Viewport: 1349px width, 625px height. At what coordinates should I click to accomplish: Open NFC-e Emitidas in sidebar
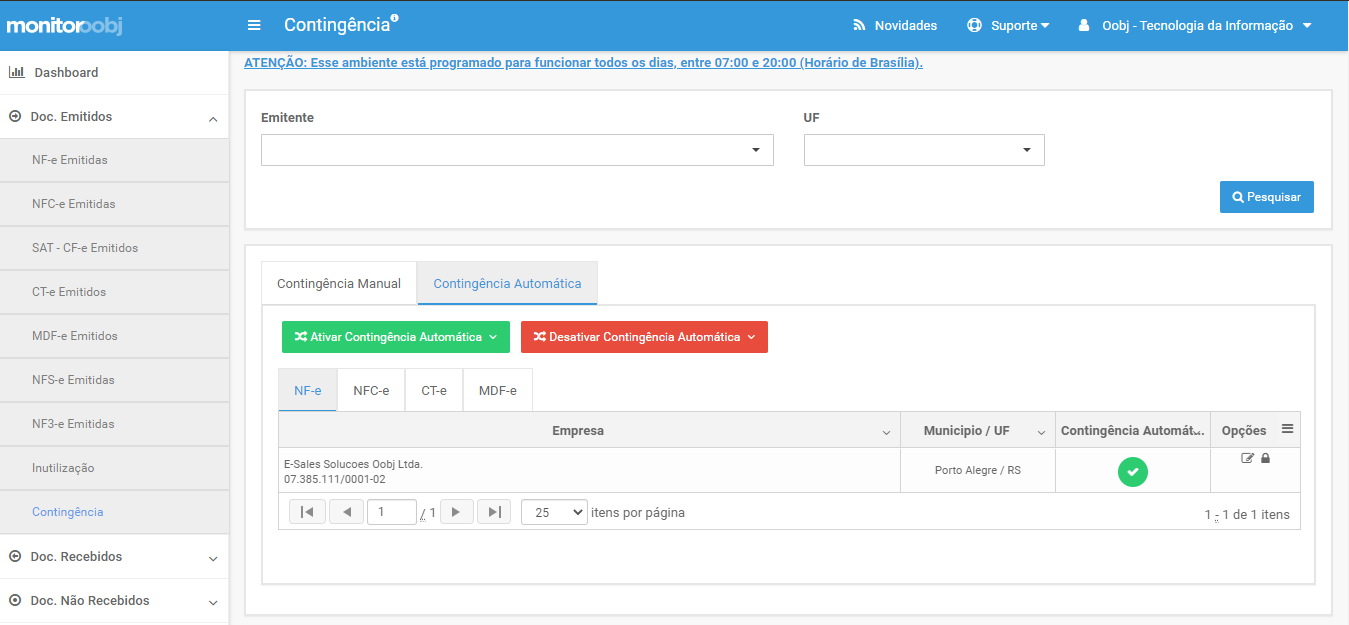(x=114, y=204)
